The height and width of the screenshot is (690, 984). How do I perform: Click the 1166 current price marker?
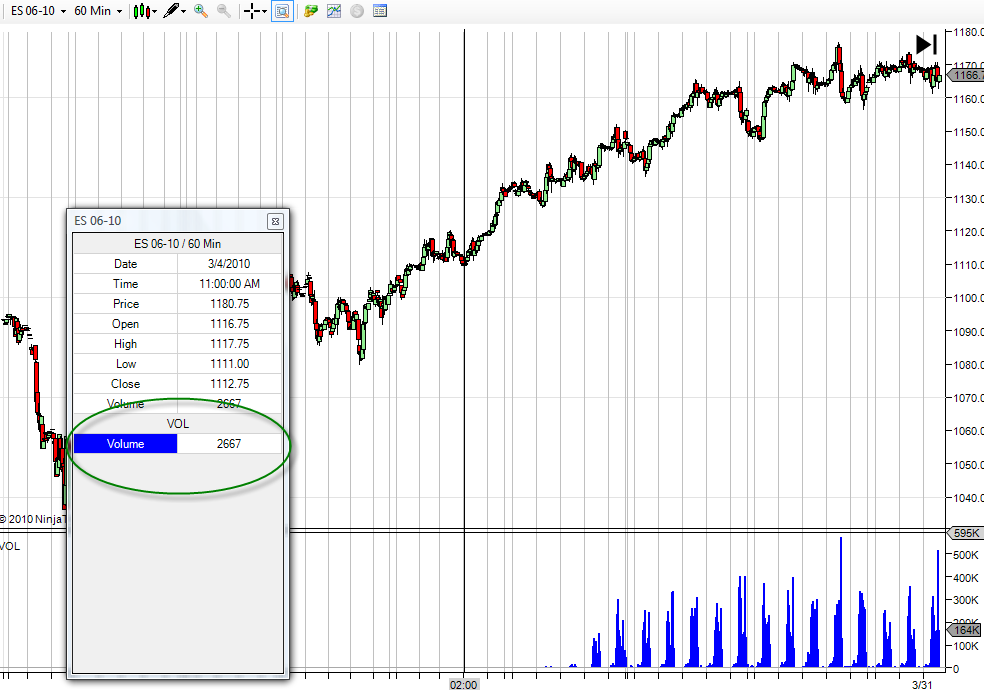(965, 75)
